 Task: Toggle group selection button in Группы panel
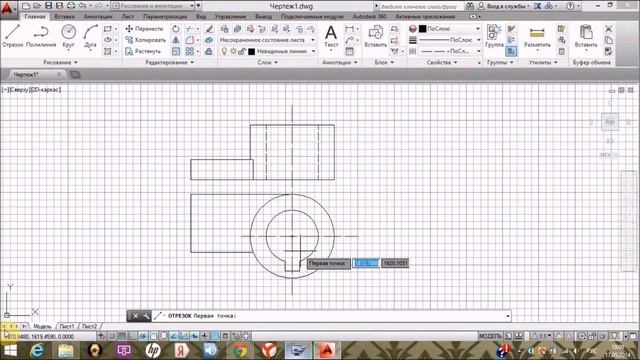(511, 51)
